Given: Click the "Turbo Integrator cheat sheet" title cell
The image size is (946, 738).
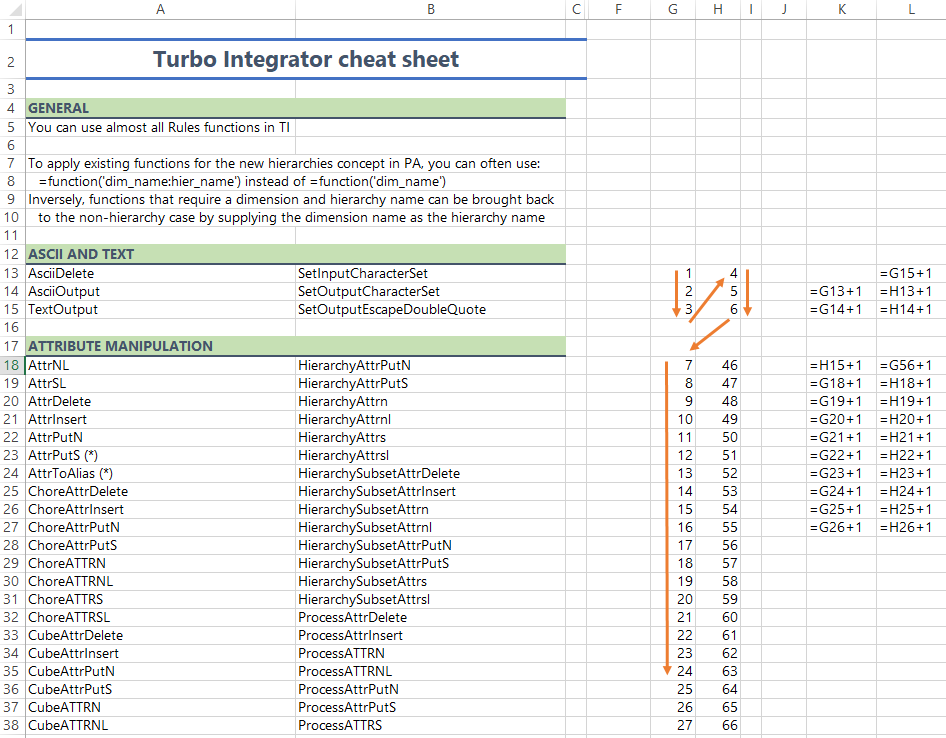Looking at the screenshot, I should (306, 60).
